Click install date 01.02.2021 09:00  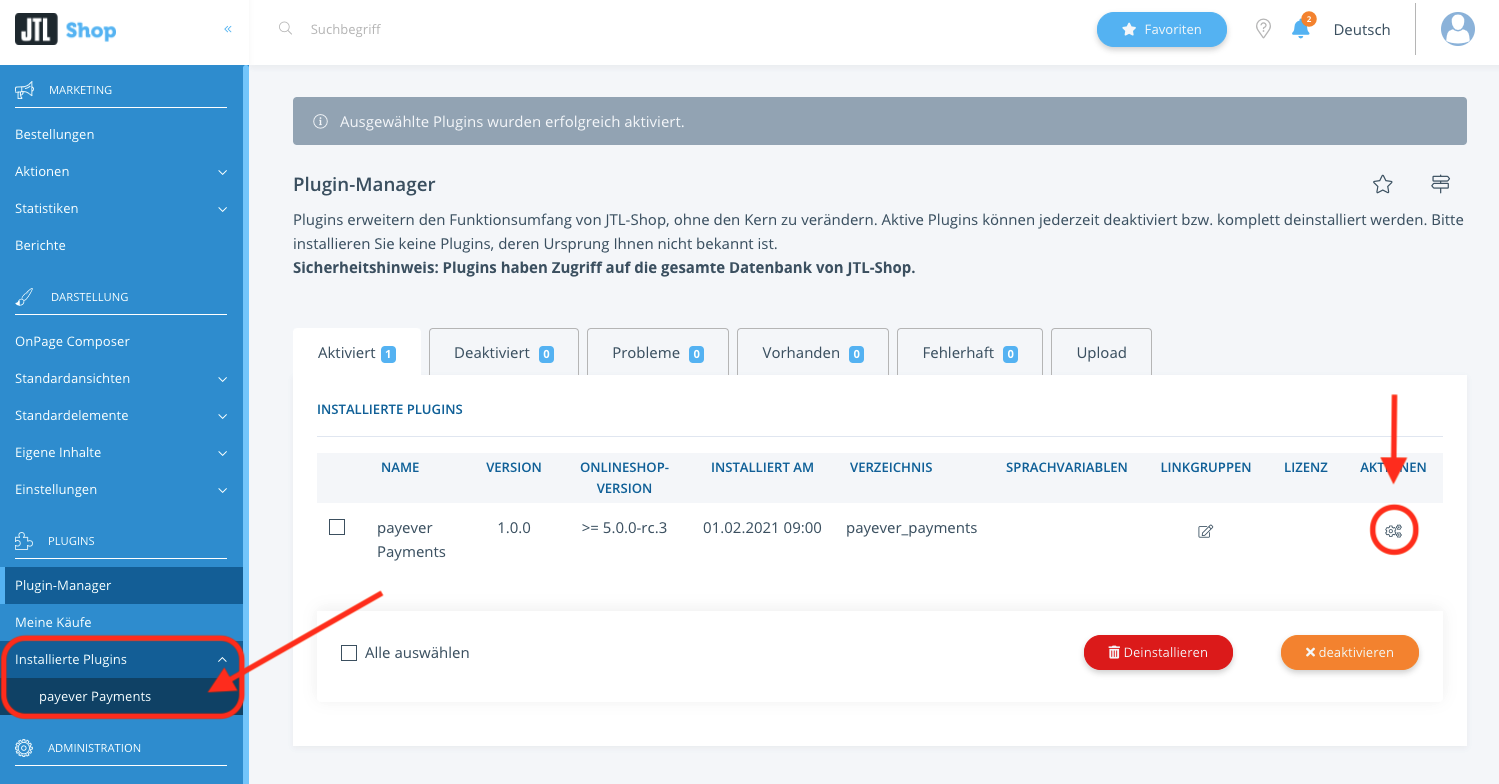(x=762, y=527)
